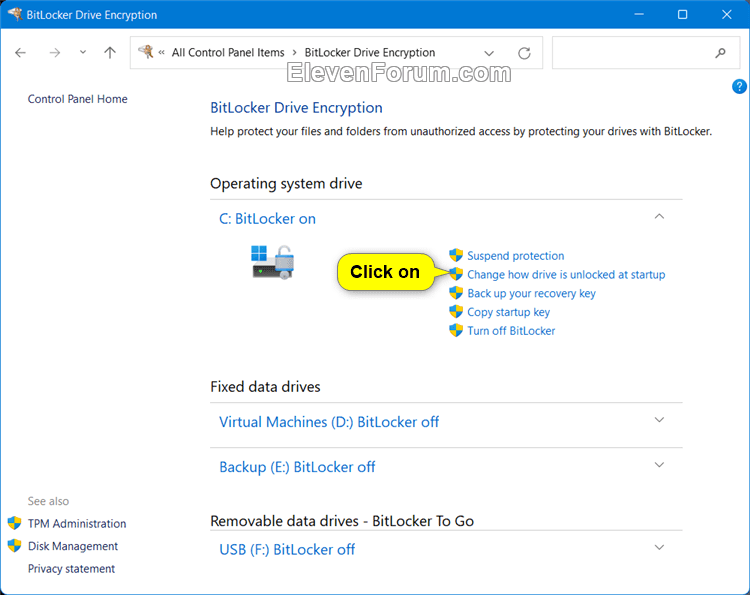Click 'Removable data drives - BitLocker To Go' heading
This screenshot has width=750, height=595.
pos(342,521)
